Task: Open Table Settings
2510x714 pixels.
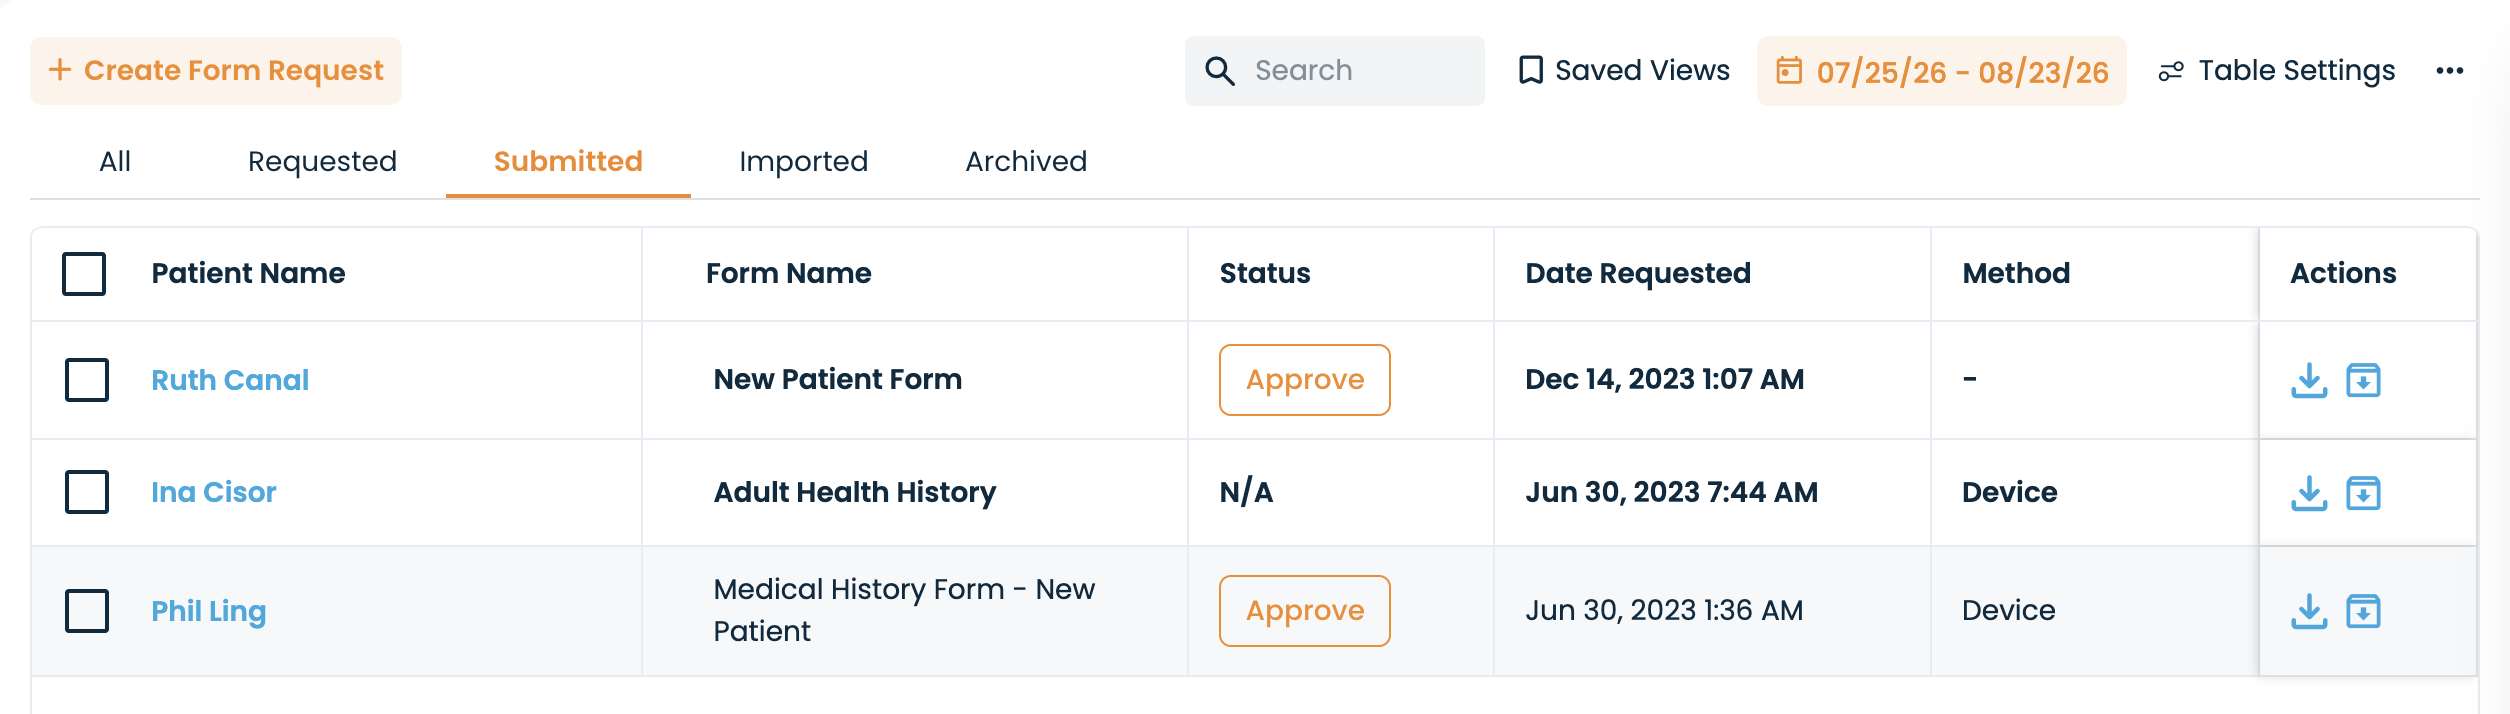Action: [x=2277, y=71]
